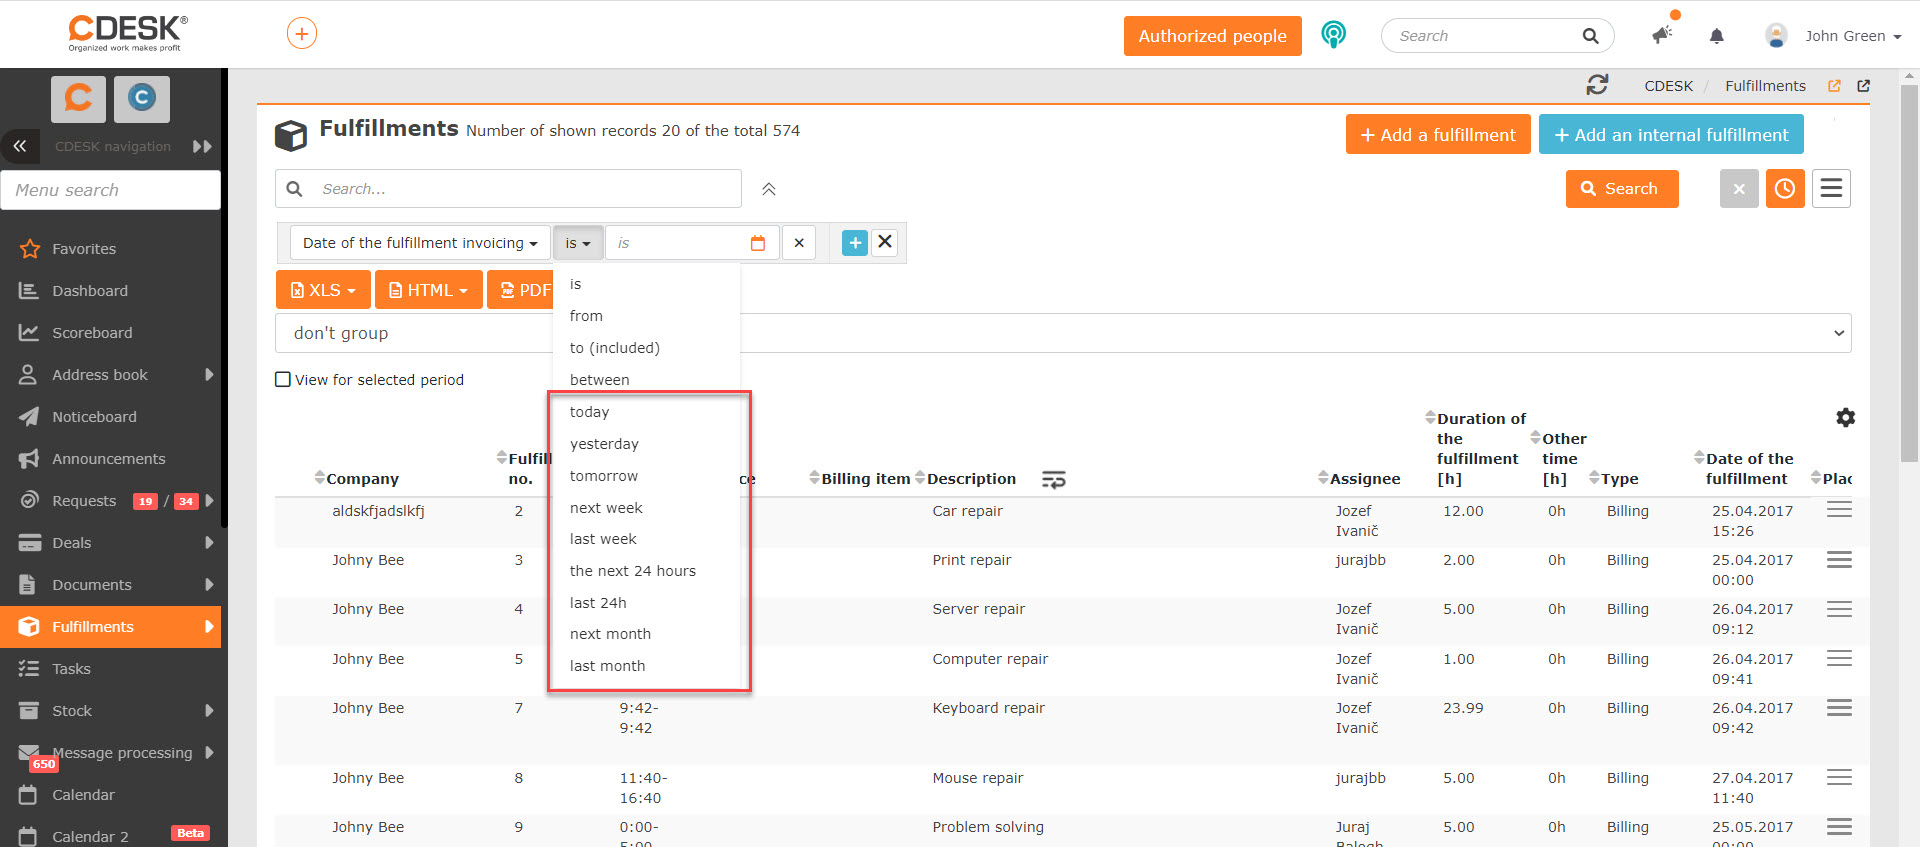Open the megaphone news icon

pyautogui.click(x=1662, y=36)
